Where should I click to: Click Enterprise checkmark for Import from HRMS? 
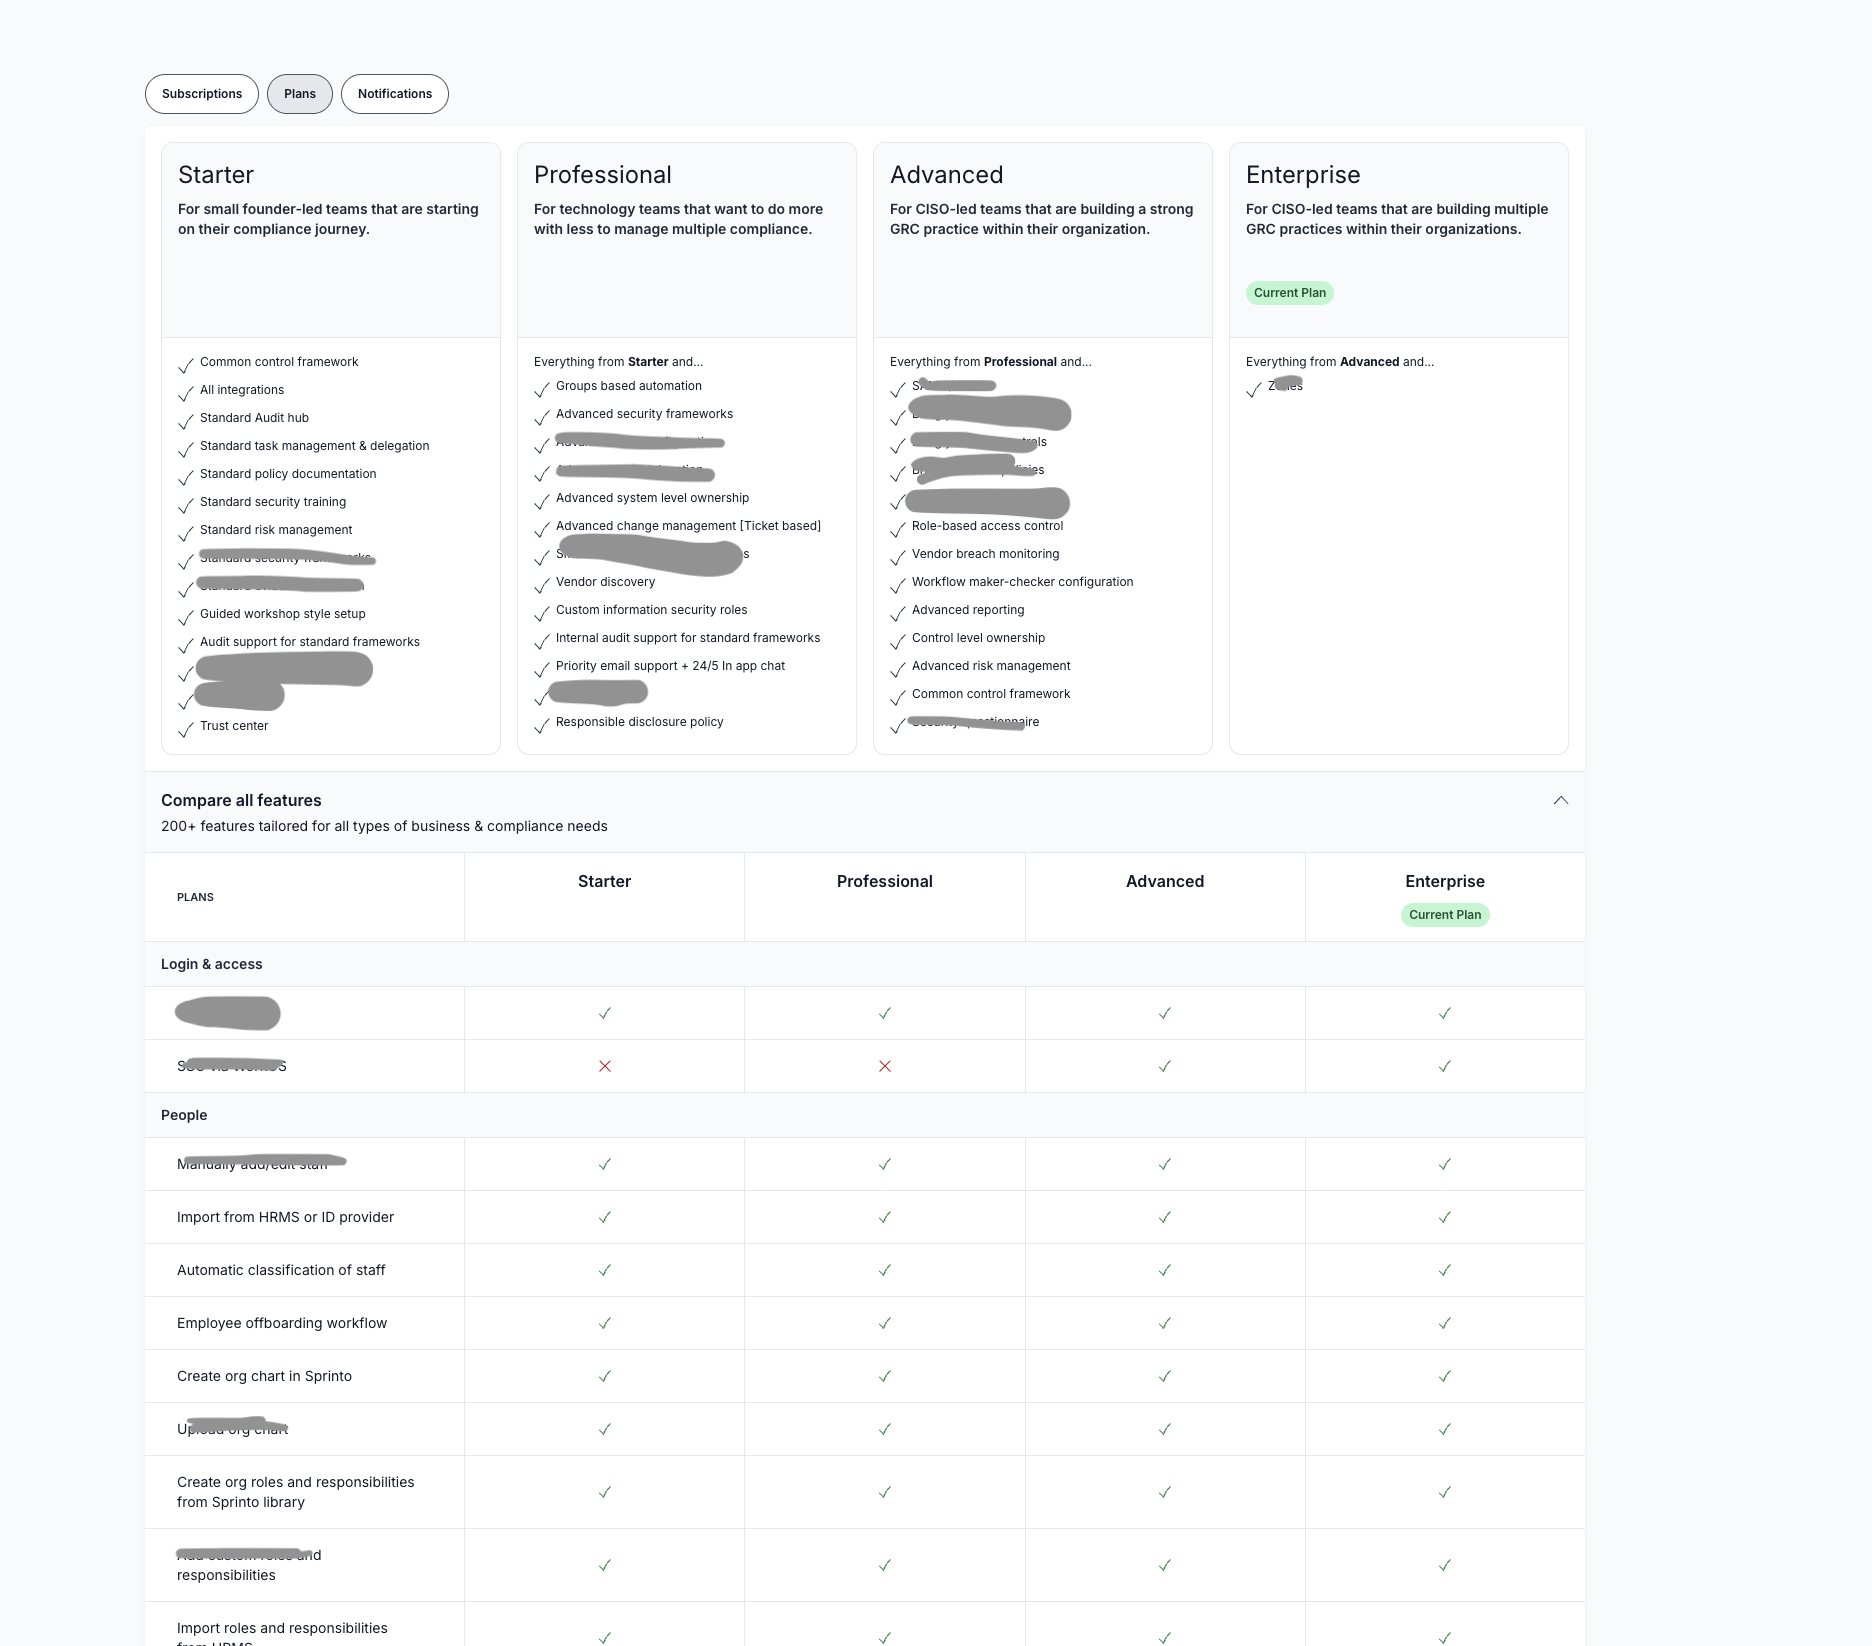[1444, 1217]
